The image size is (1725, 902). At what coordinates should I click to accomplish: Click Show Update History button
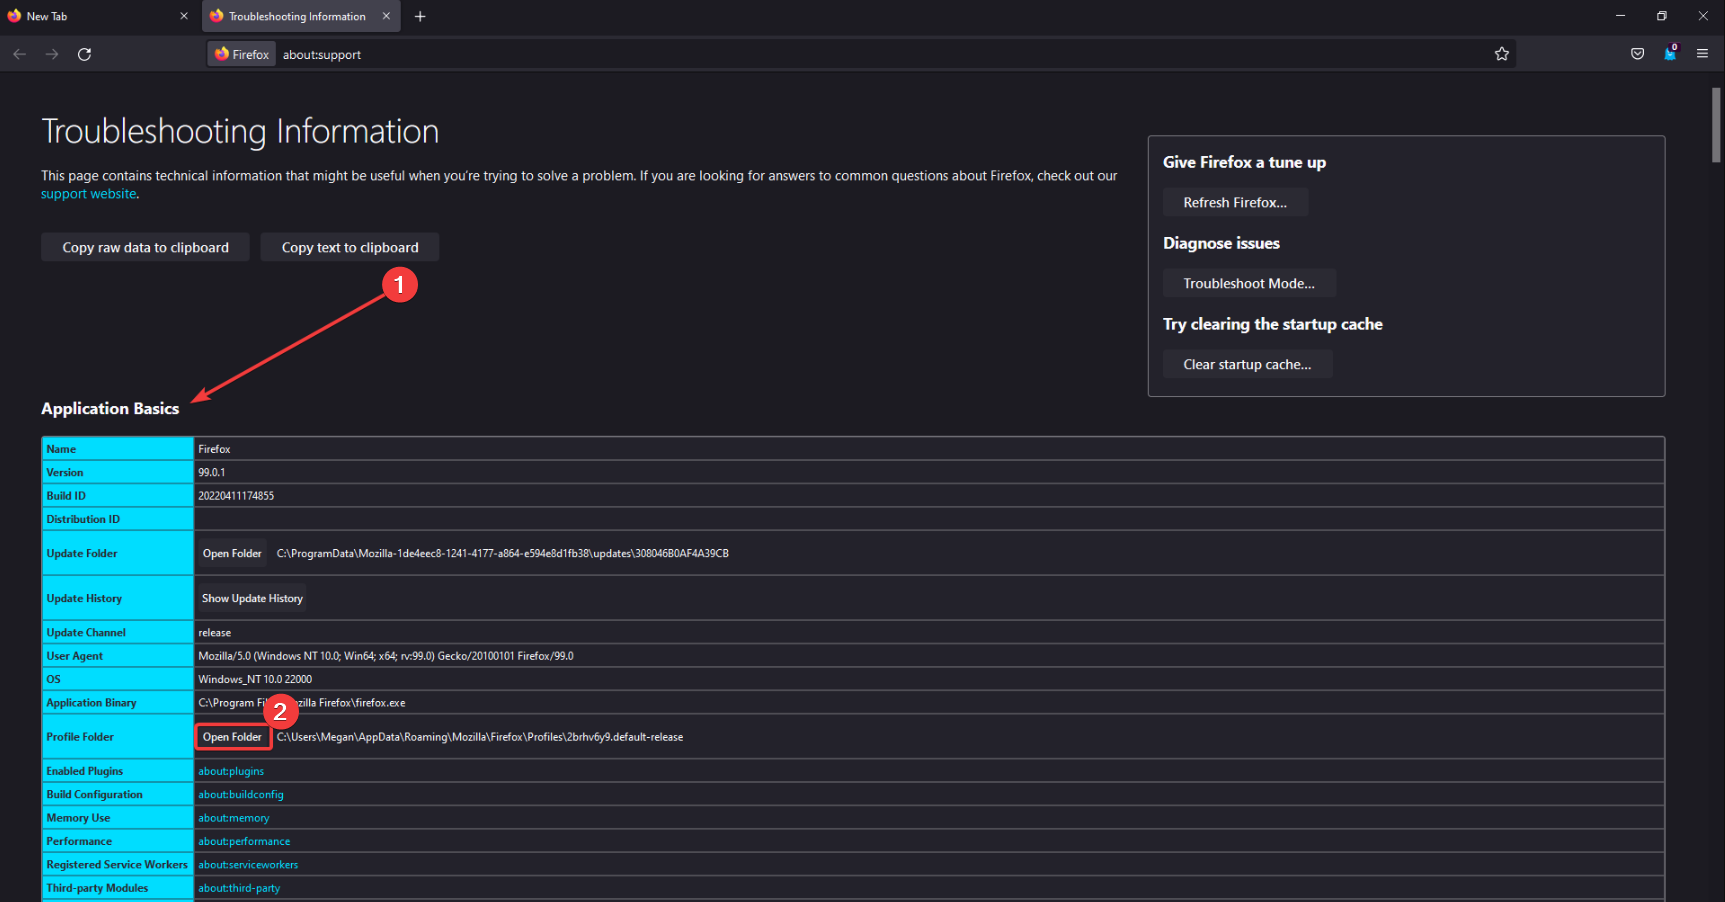[x=252, y=598]
